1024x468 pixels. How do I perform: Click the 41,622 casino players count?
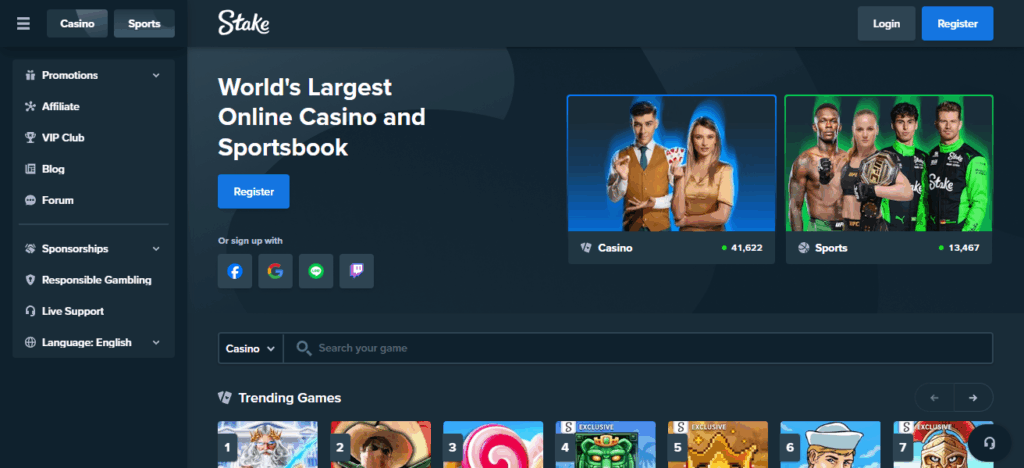pyautogui.click(x=746, y=248)
